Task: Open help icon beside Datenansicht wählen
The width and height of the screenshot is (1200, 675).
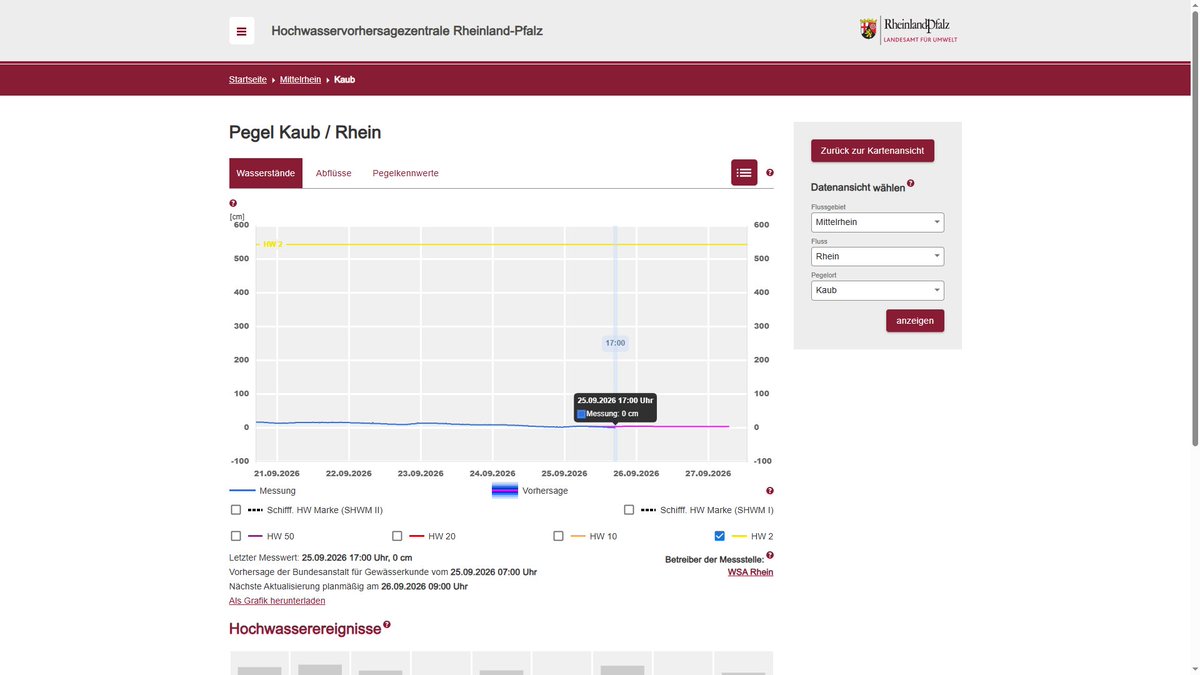Action: tap(911, 183)
